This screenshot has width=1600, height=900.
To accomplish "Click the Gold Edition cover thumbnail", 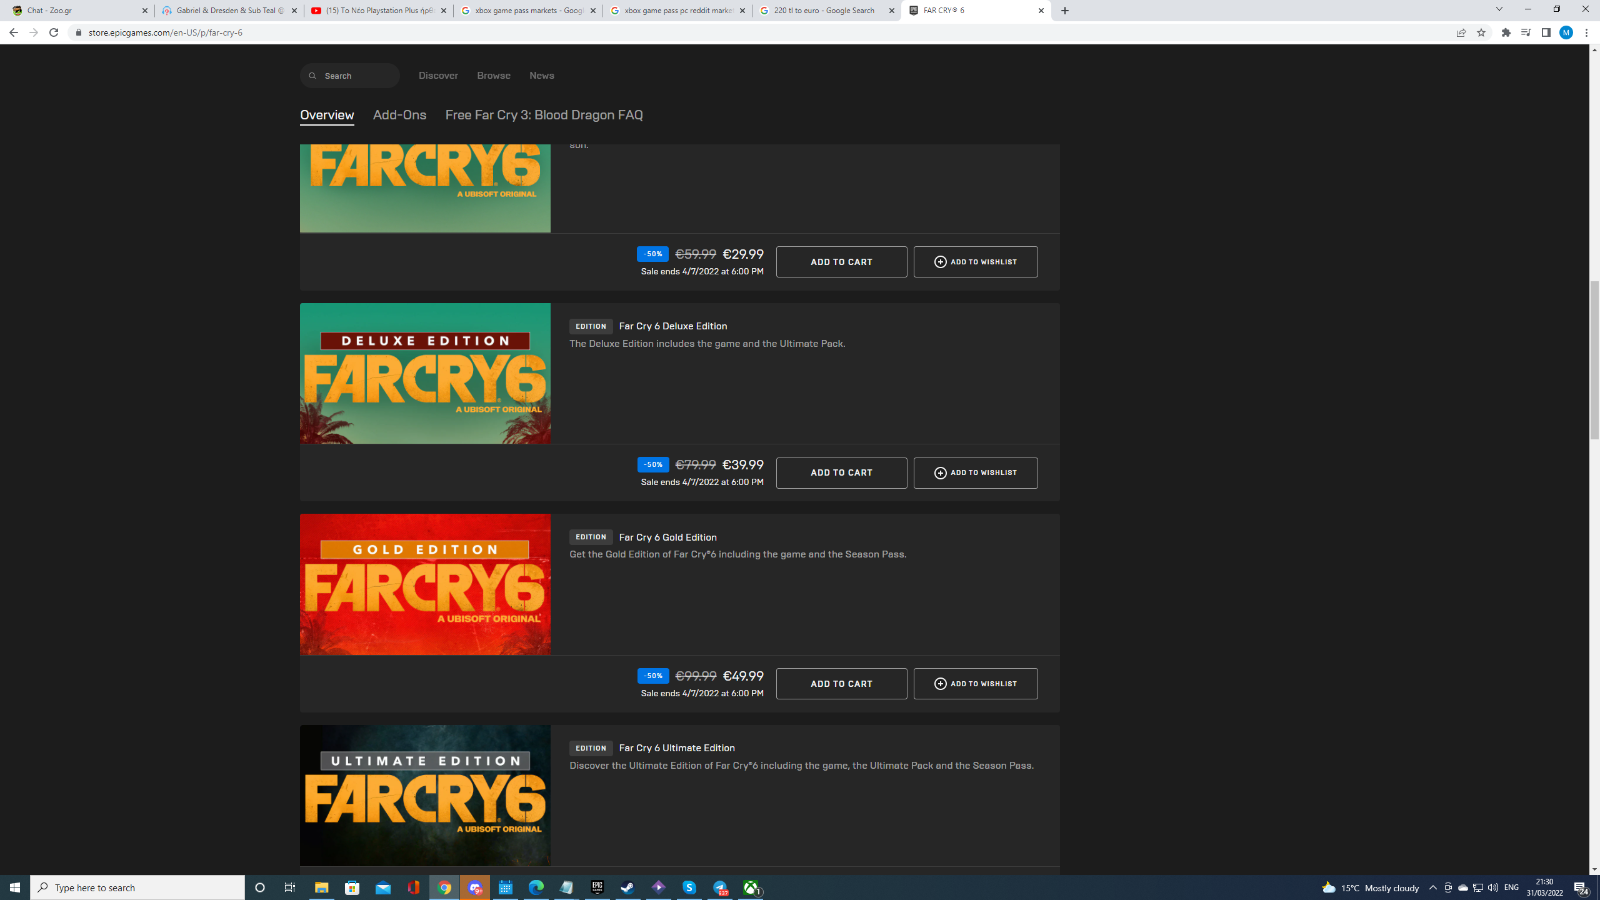I will point(425,584).
